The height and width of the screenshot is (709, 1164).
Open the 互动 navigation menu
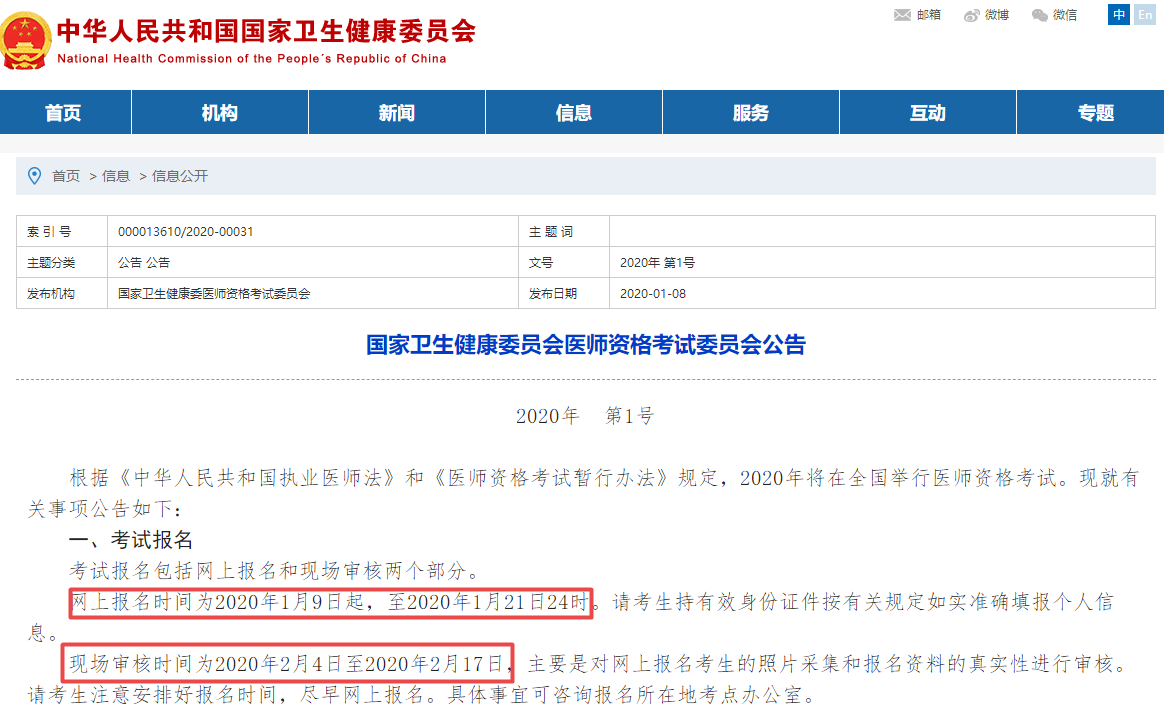pos(927,111)
